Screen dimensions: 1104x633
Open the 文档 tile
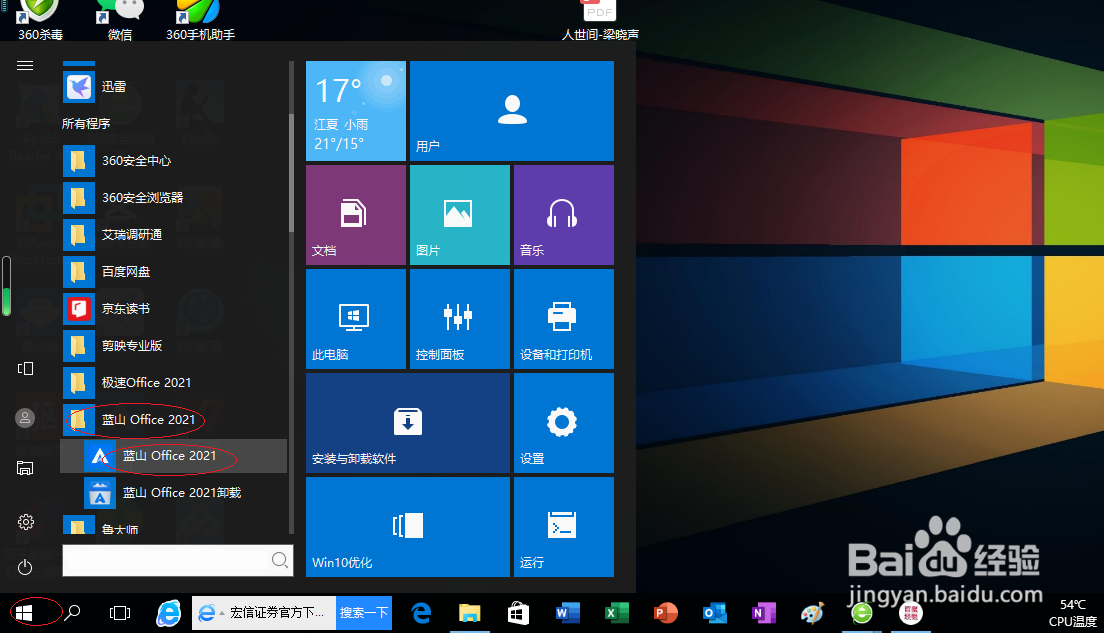tap(356, 215)
